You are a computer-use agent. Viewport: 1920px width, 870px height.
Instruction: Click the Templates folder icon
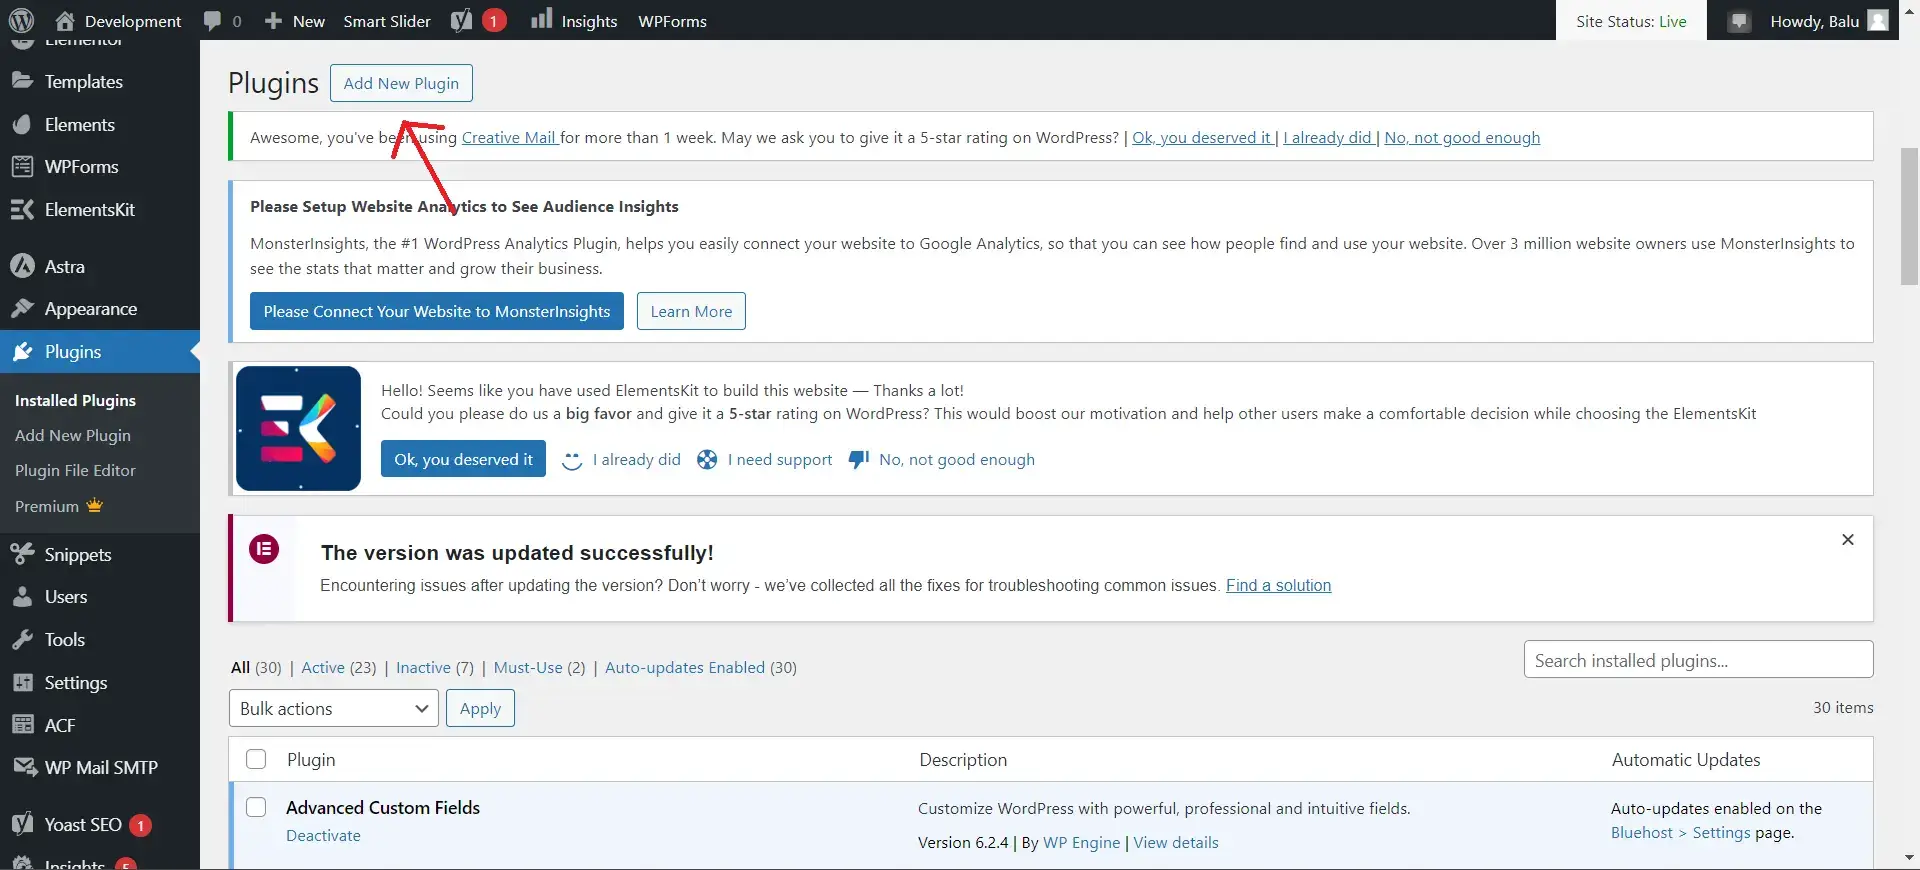[x=23, y=81]
